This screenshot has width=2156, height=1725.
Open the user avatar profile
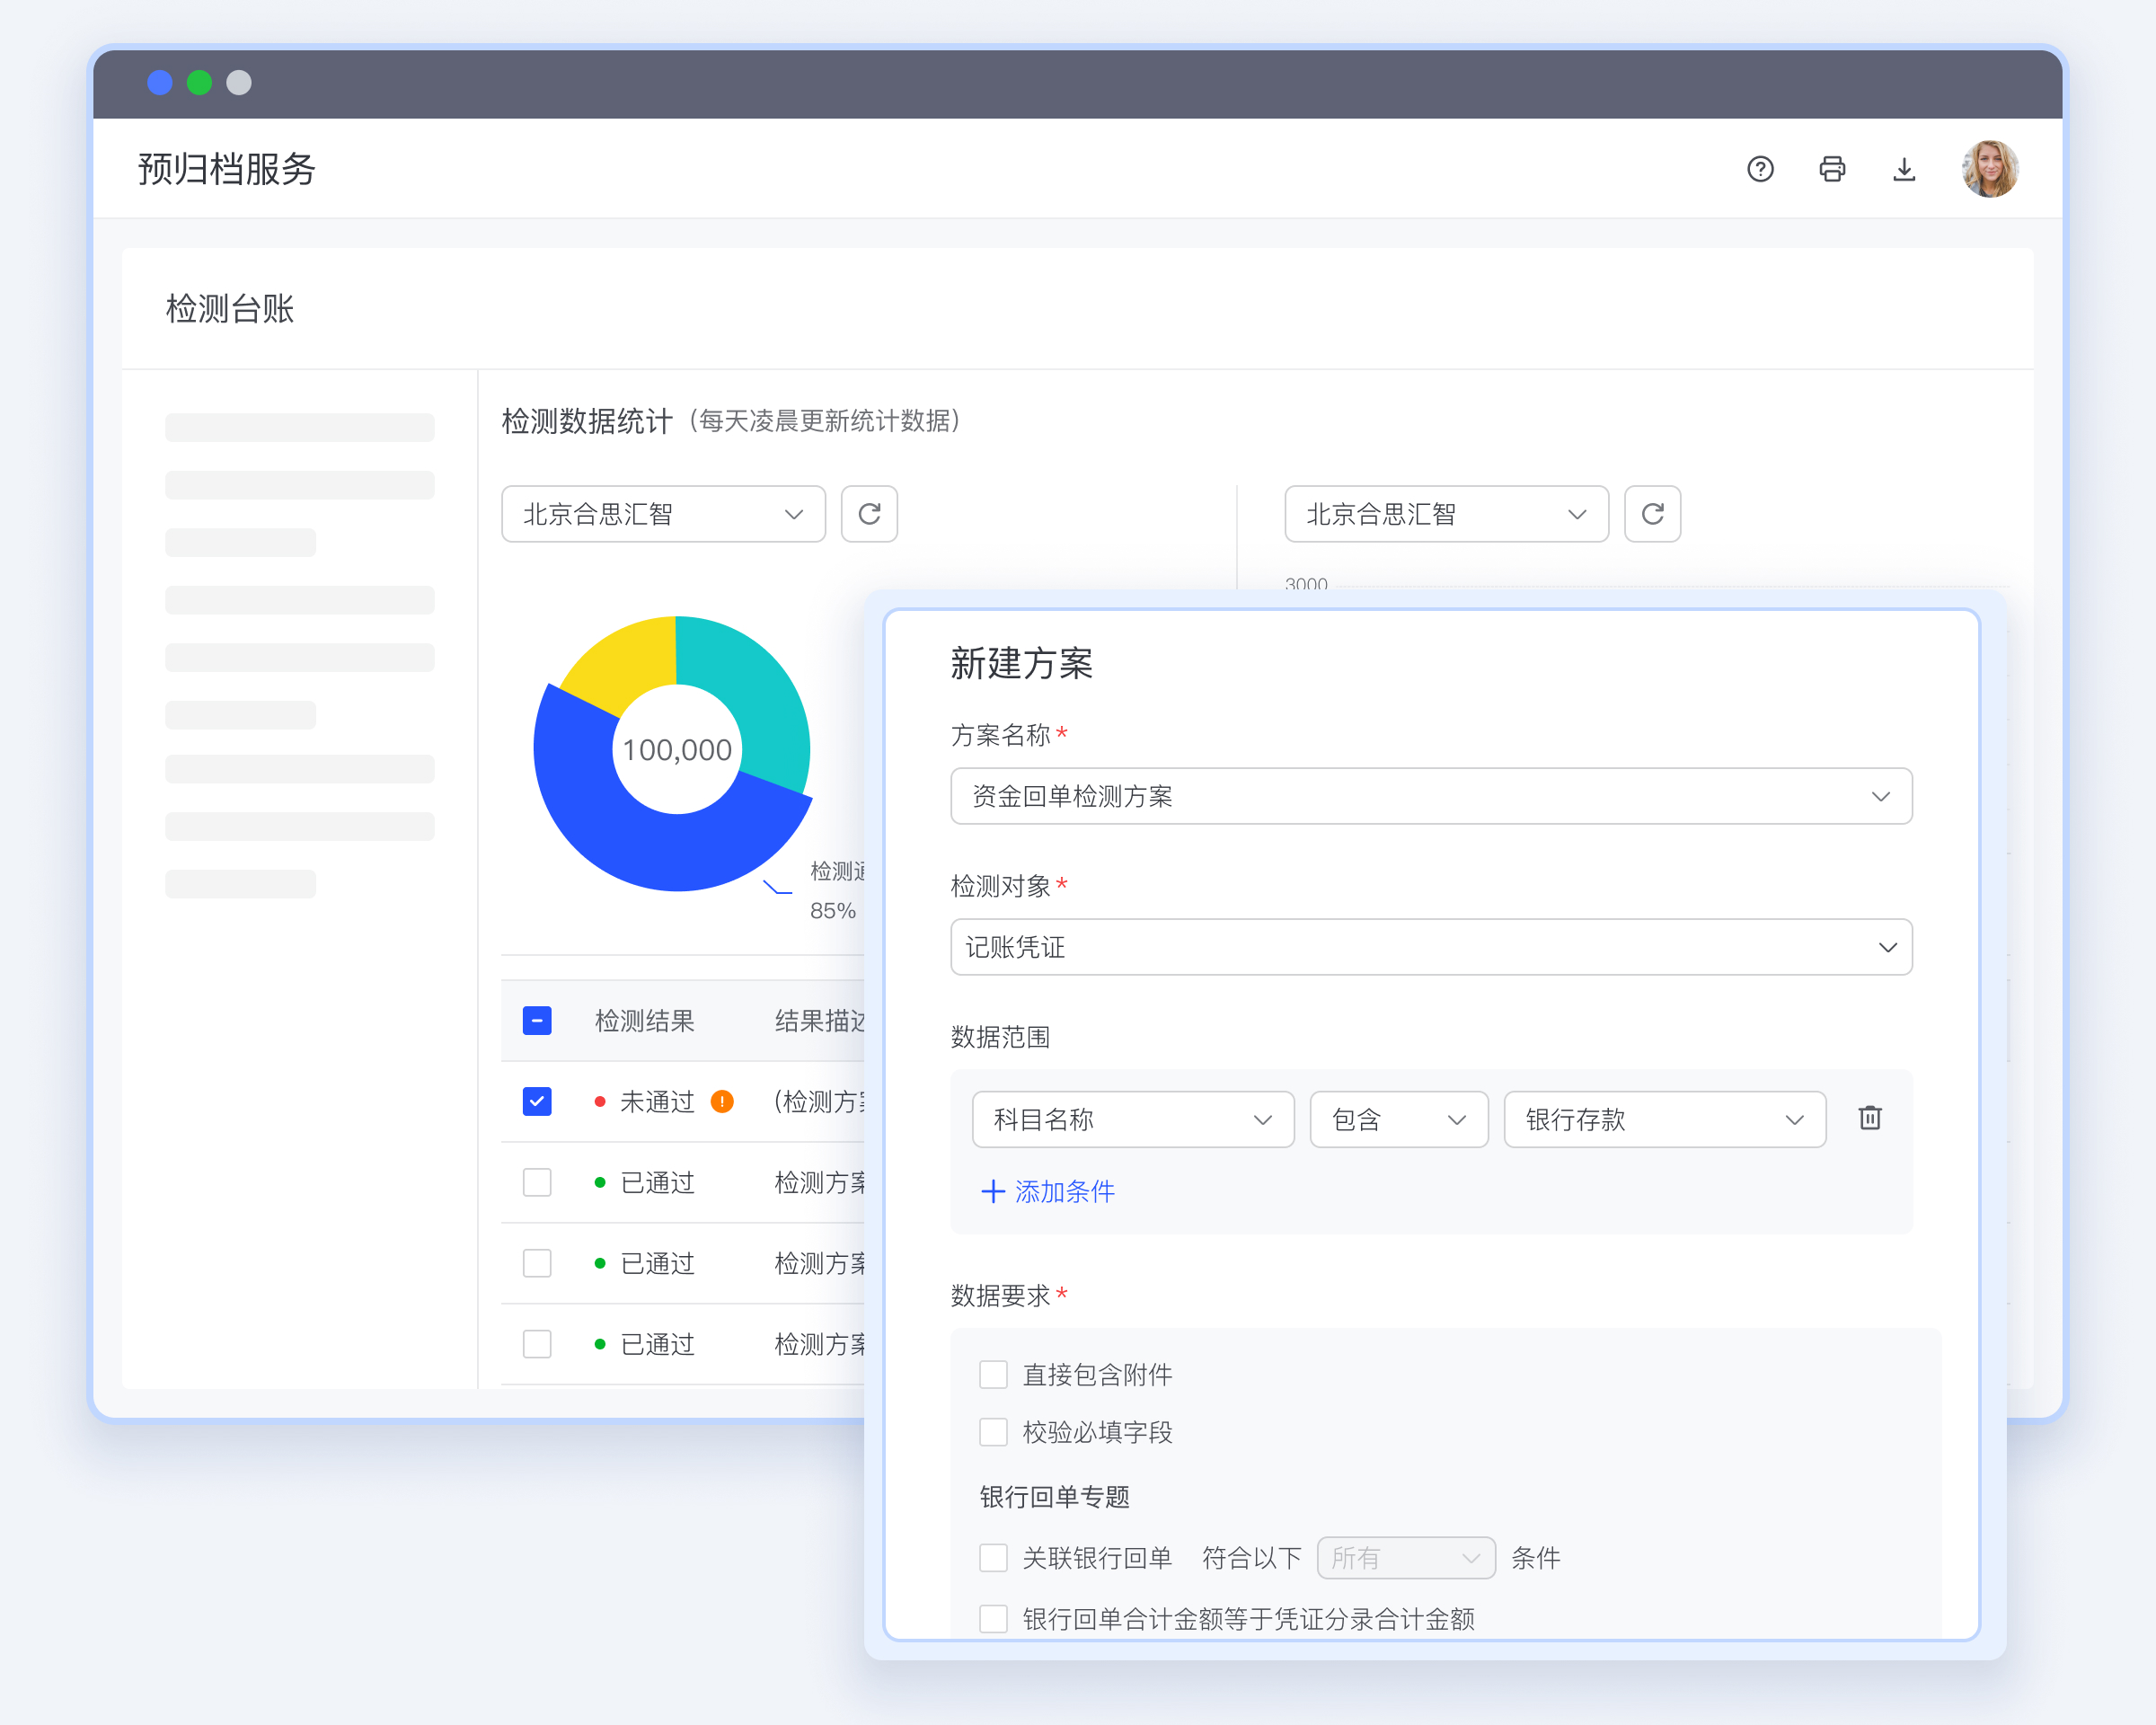[1989, 169]
